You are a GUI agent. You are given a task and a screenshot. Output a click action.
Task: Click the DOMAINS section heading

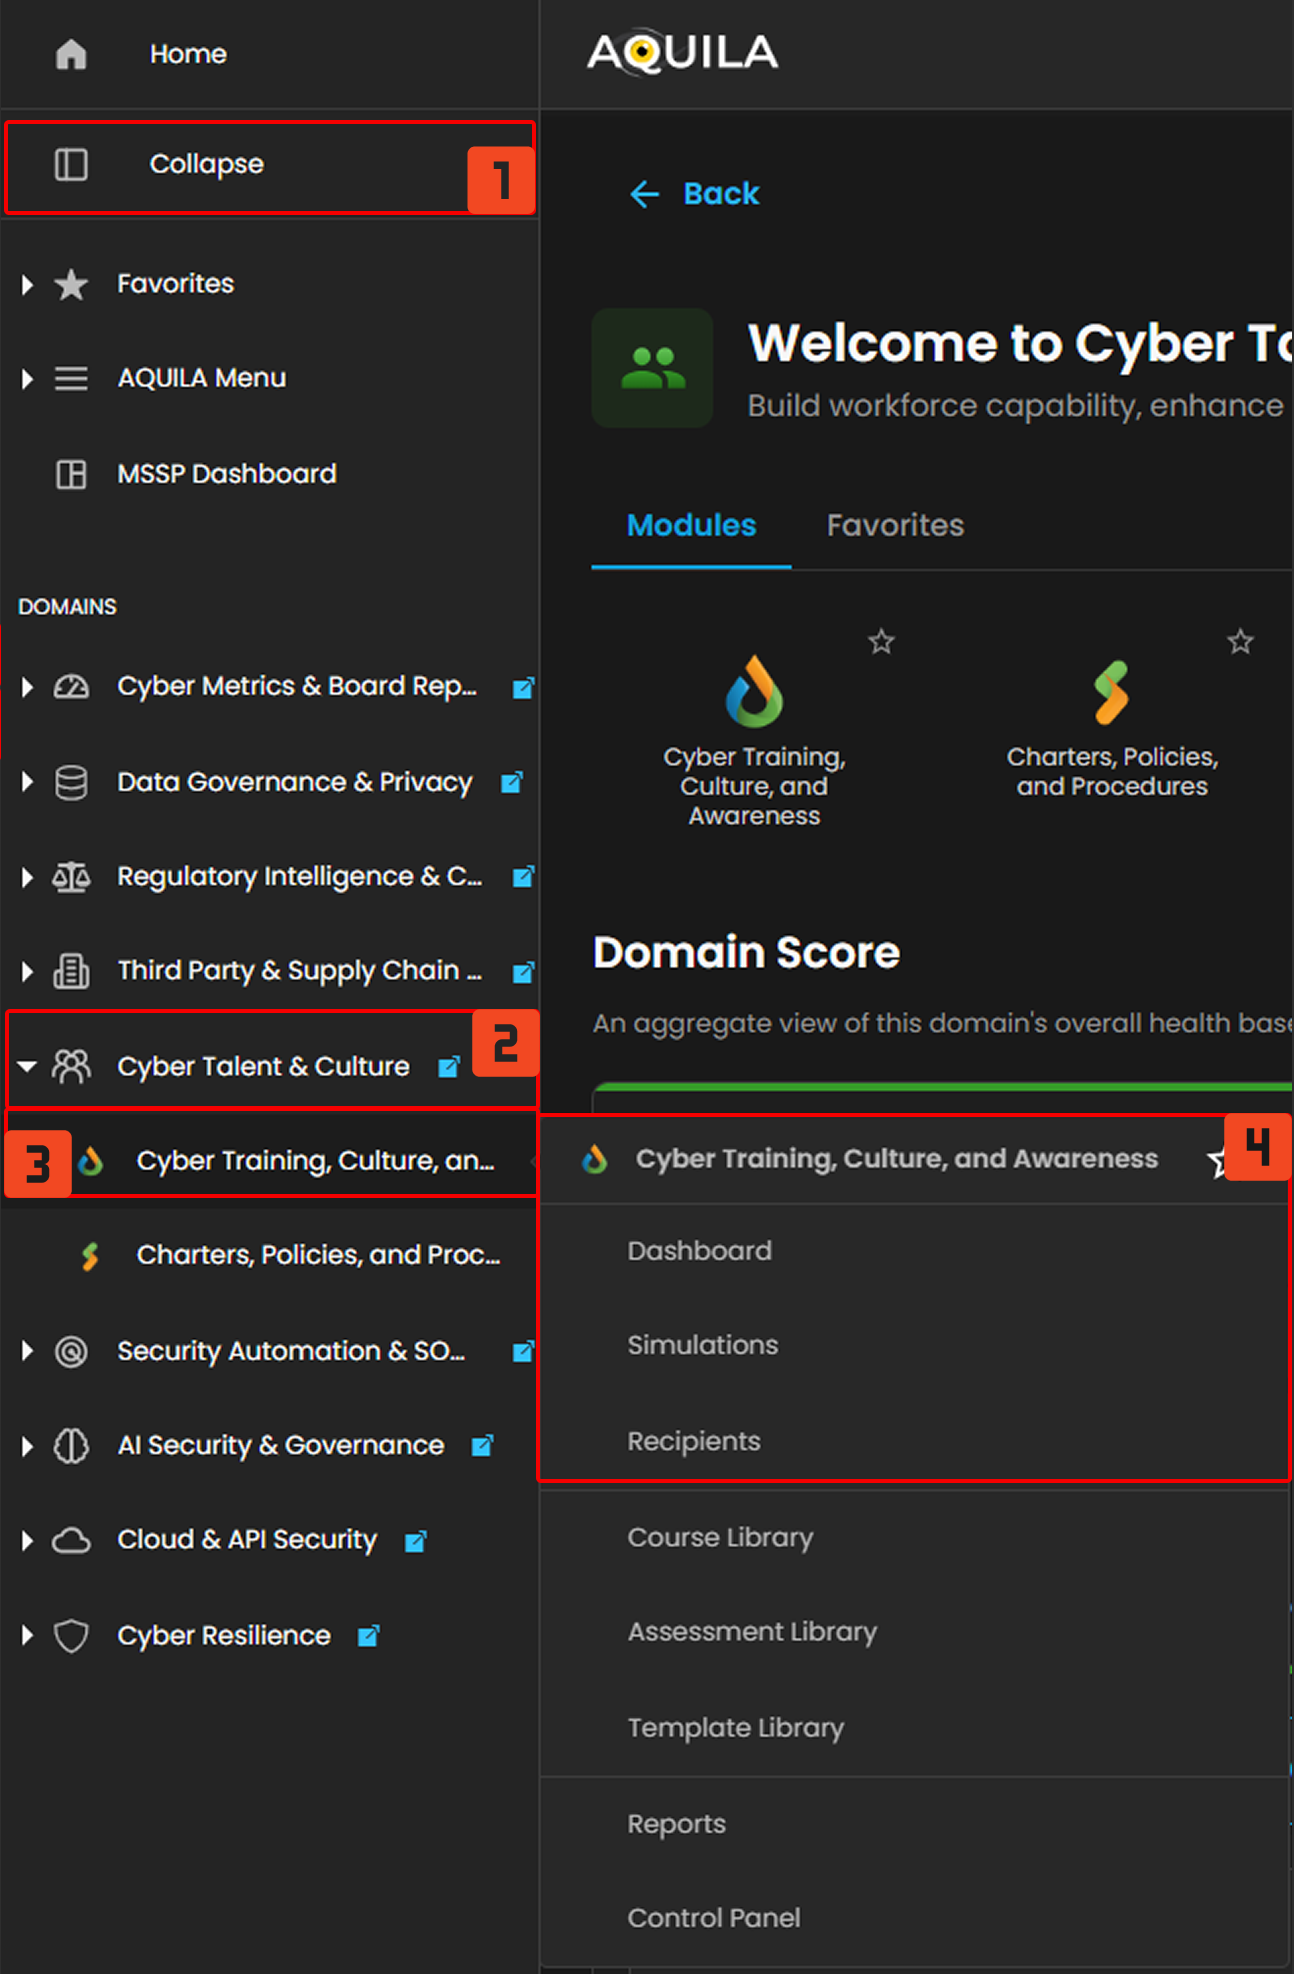[x=67, y=607]
